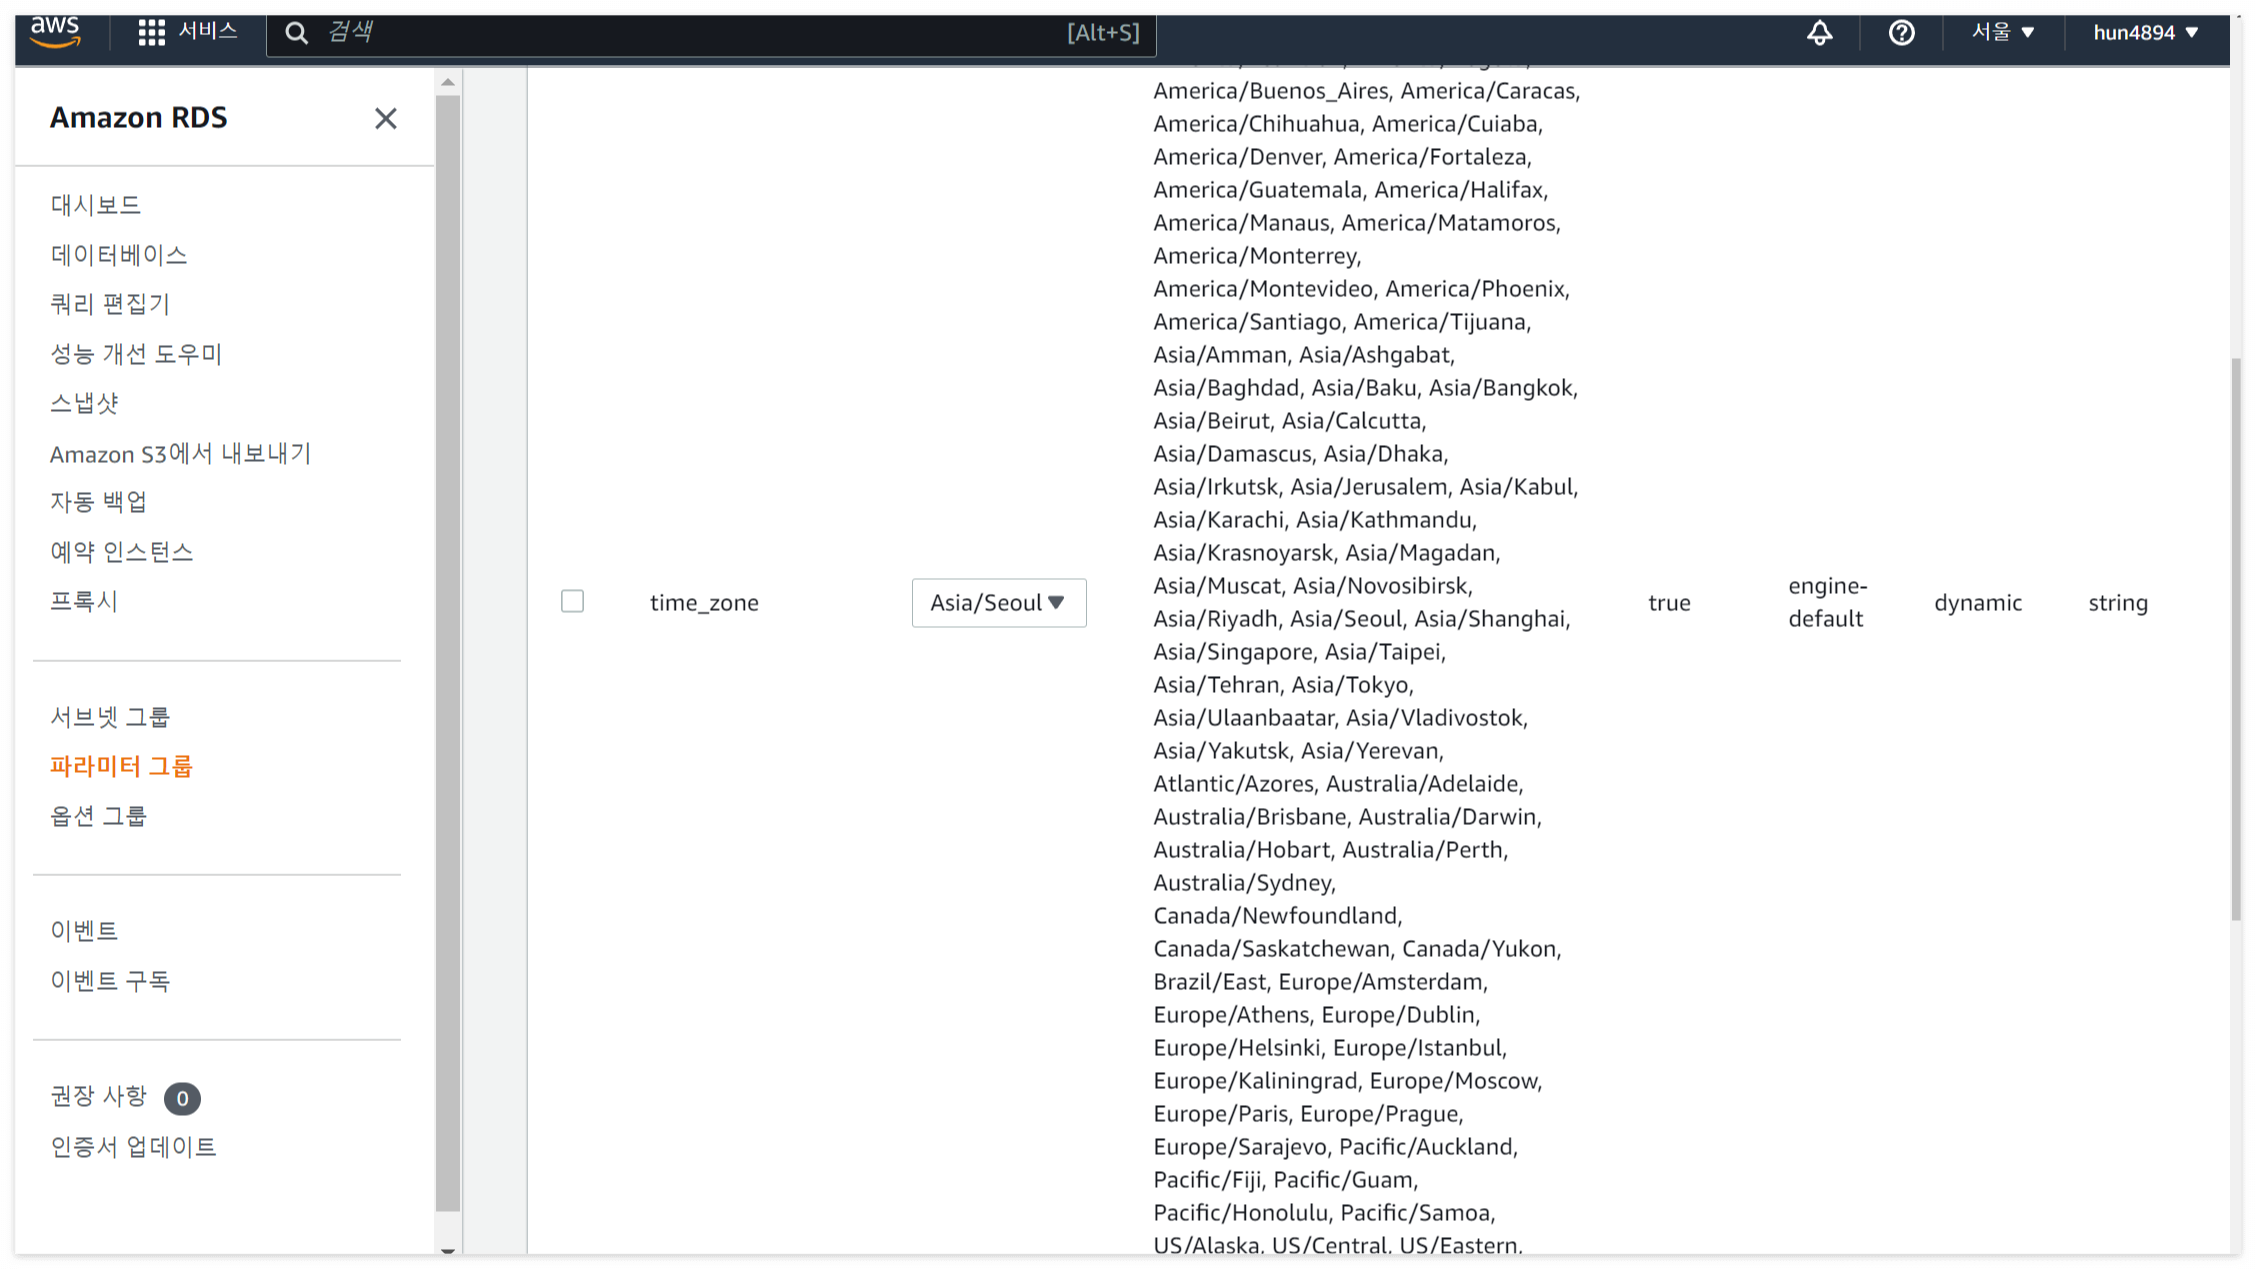Viewport: 2256px width, 1269px height.
Task: Open the help question mark icon
Action: [x=1901, y=33]
